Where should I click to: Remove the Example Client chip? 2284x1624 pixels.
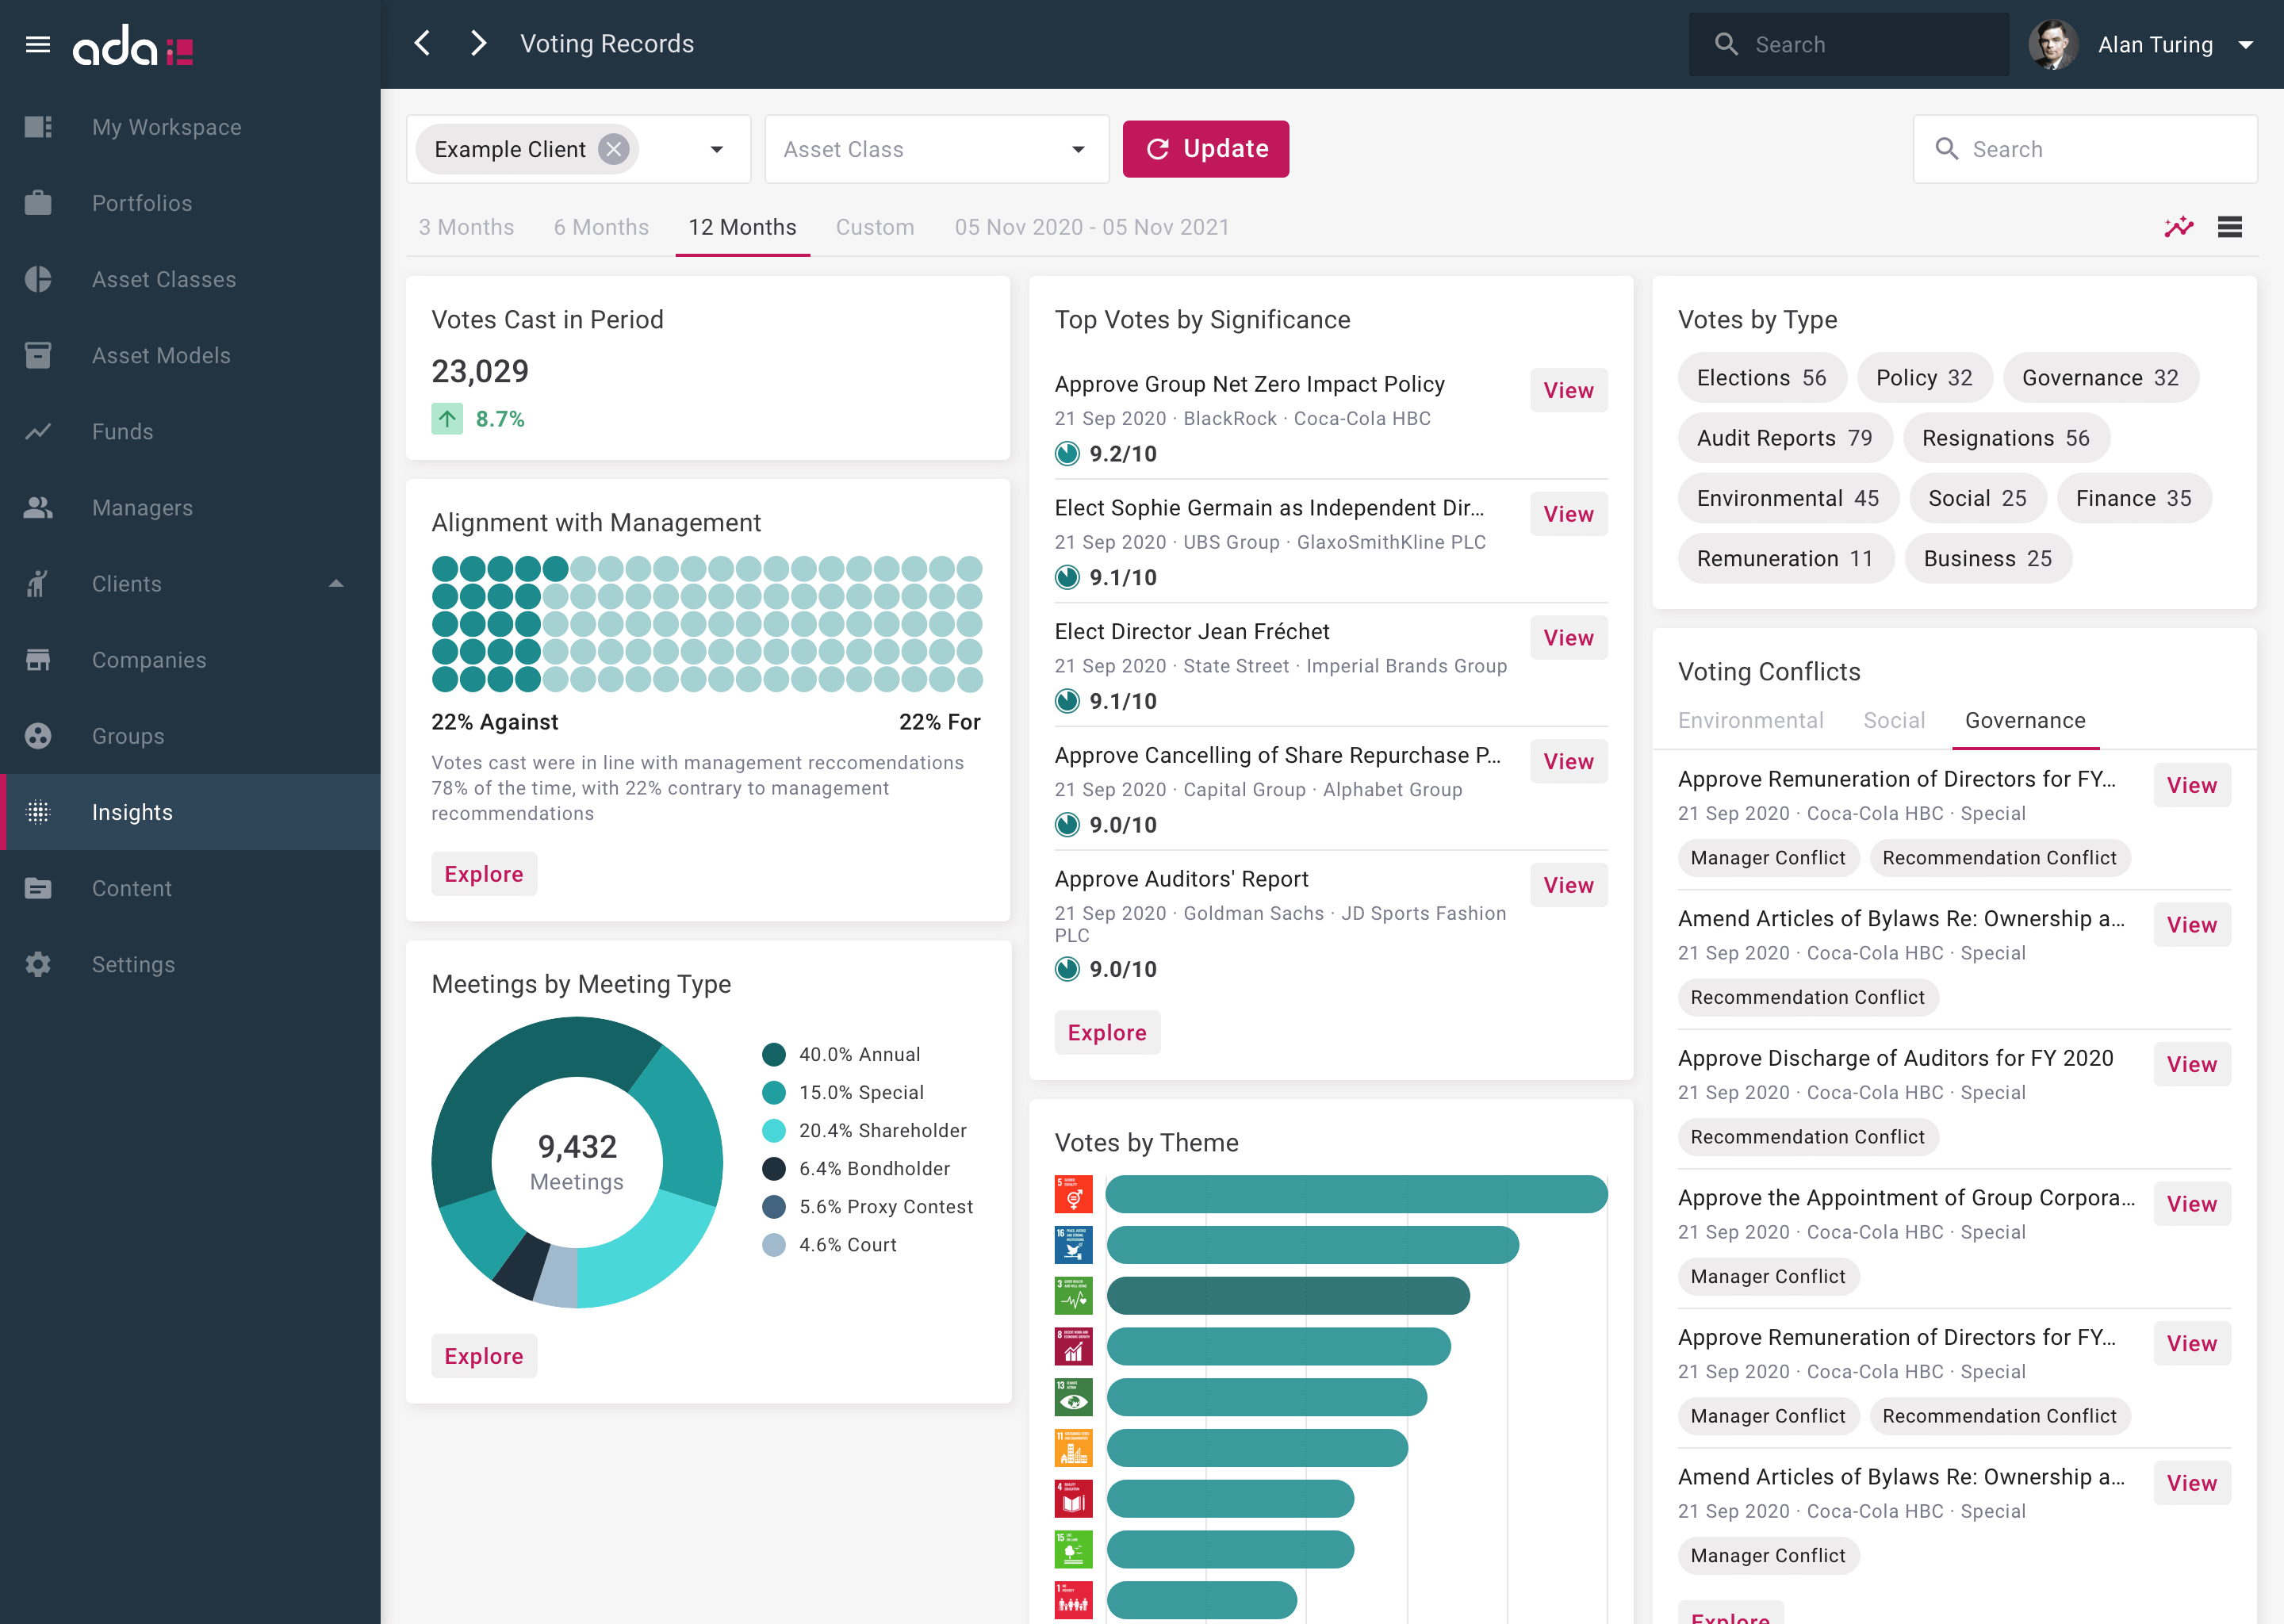[x=613, y=149]
